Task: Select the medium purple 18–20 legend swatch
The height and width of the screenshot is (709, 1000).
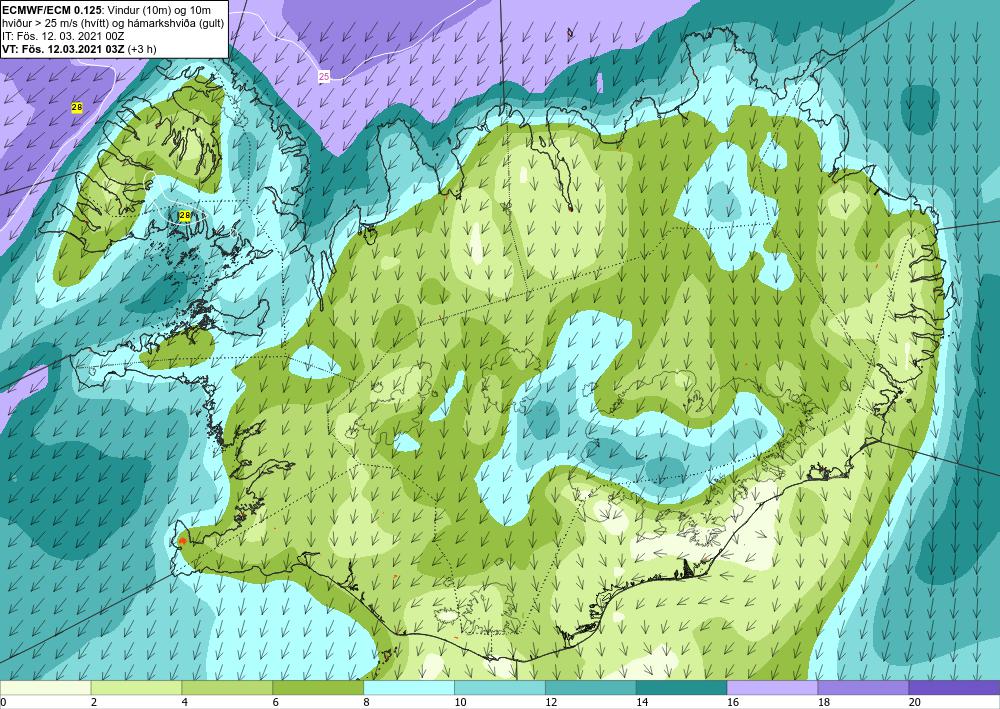Action: tap(863, 688)
